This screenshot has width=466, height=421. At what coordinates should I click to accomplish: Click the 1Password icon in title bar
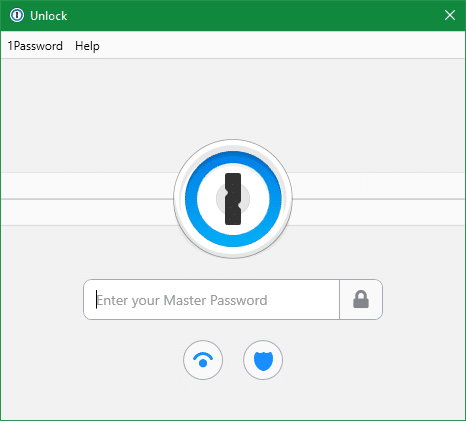[x=17, y=15]
